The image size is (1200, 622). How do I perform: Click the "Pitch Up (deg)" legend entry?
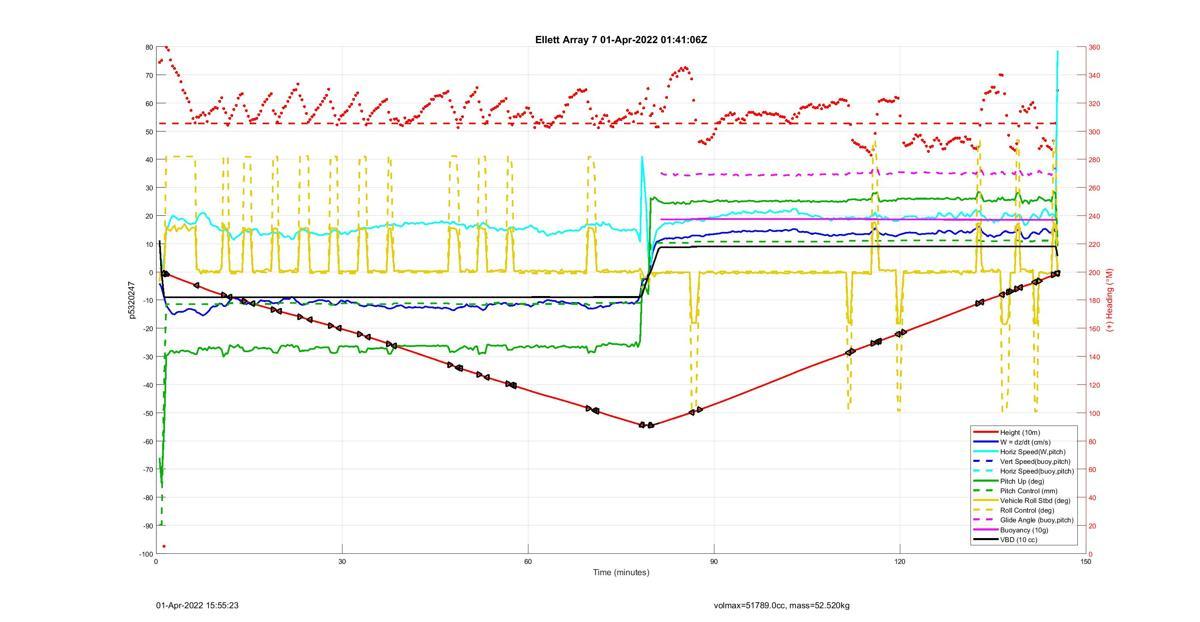(1022, 481)
